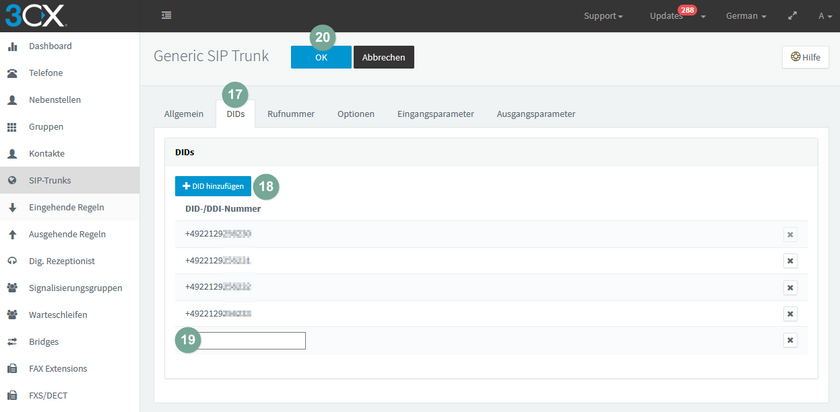Click the SIP-Trunks globe icon
Image resolution: width=840 pixels, height=412 pixels.
click(12, 181)
